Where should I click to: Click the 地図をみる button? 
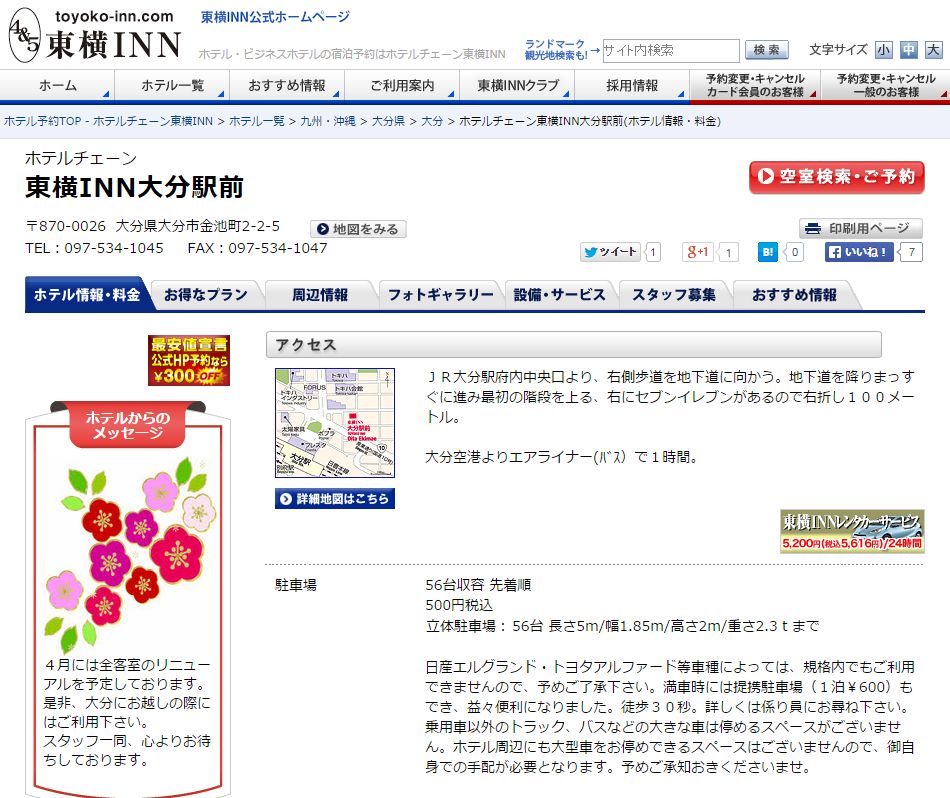click(x=358, y=229)
